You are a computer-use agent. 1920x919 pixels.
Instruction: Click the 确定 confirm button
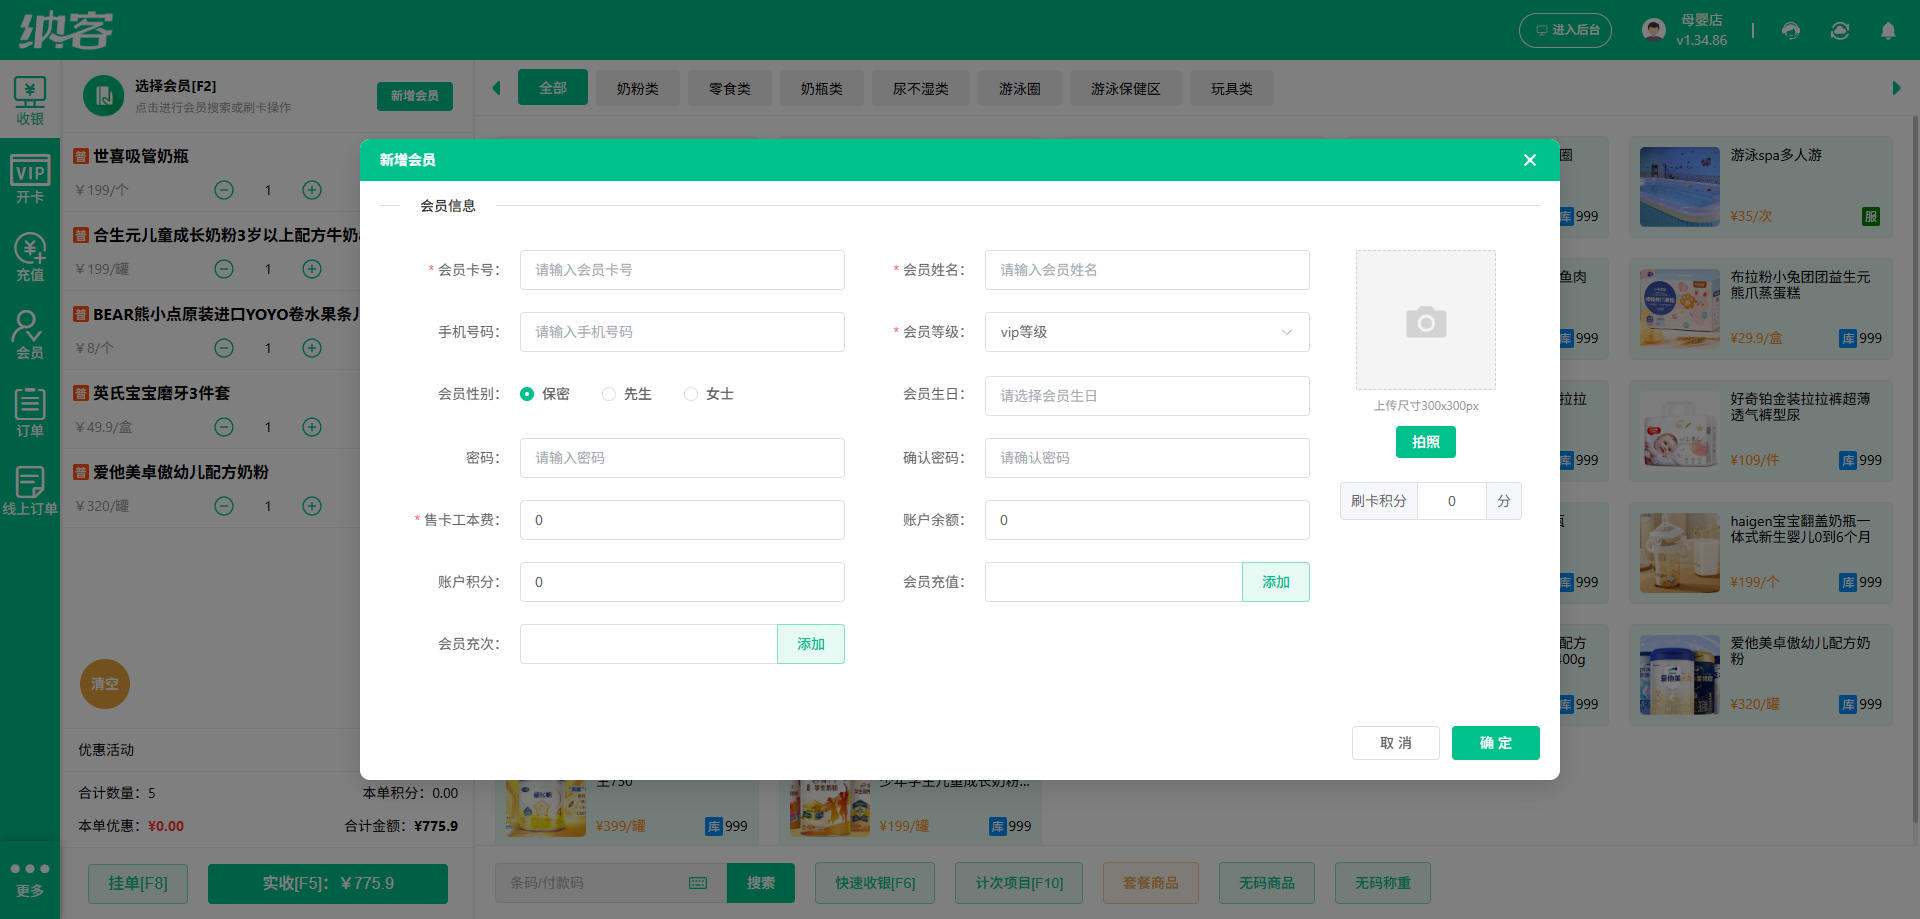click(1496, 743)
